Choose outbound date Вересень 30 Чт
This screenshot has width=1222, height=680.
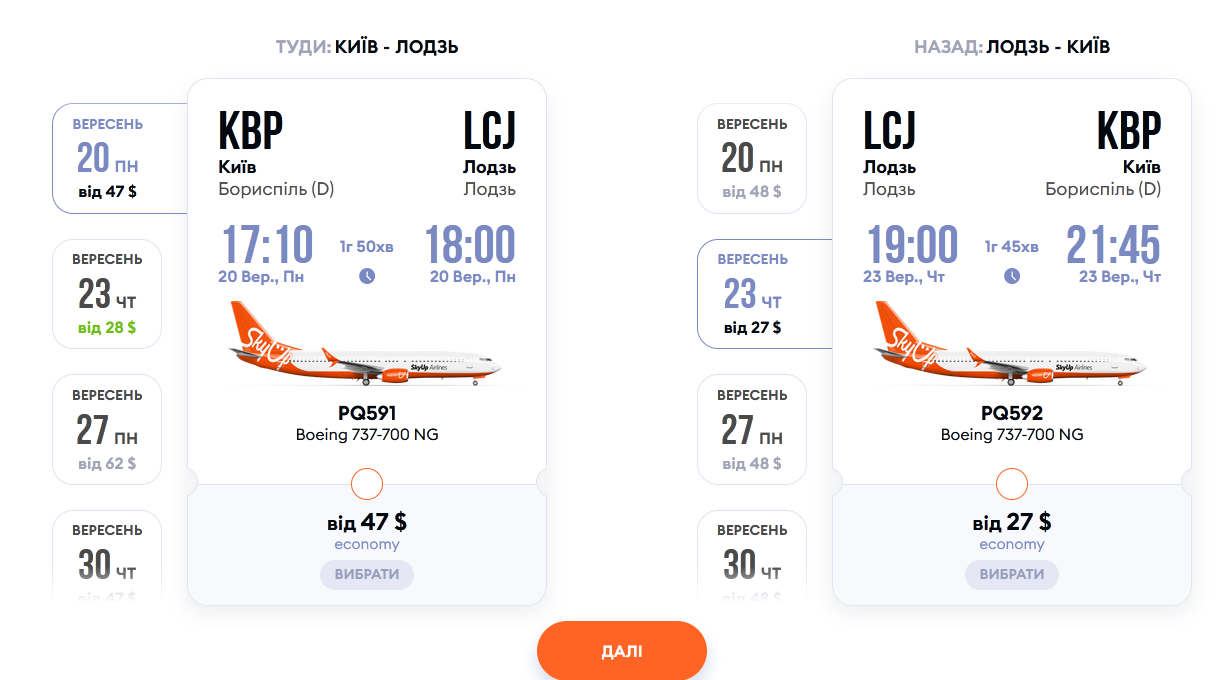pos(107,555)
